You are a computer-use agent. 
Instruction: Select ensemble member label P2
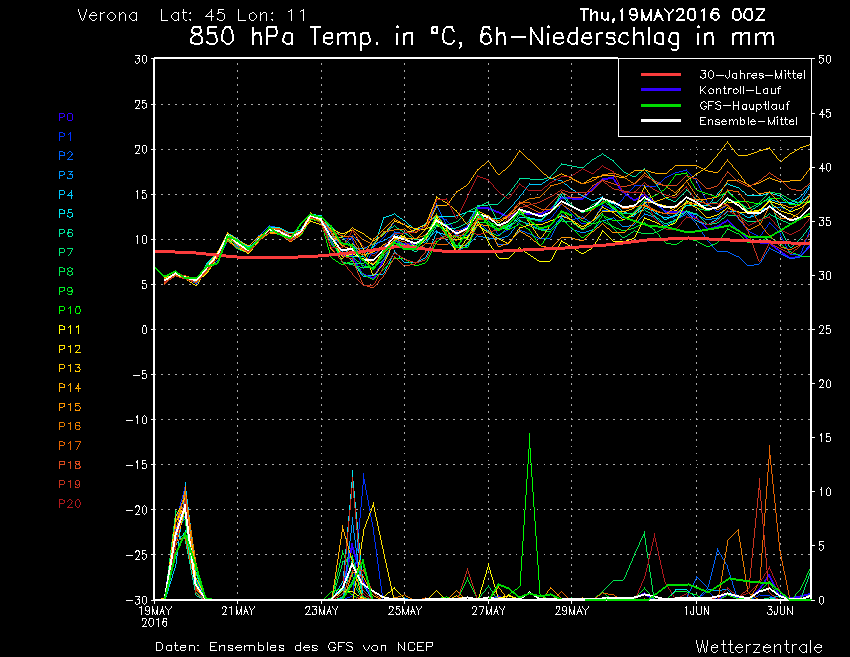tap(66, 156)
